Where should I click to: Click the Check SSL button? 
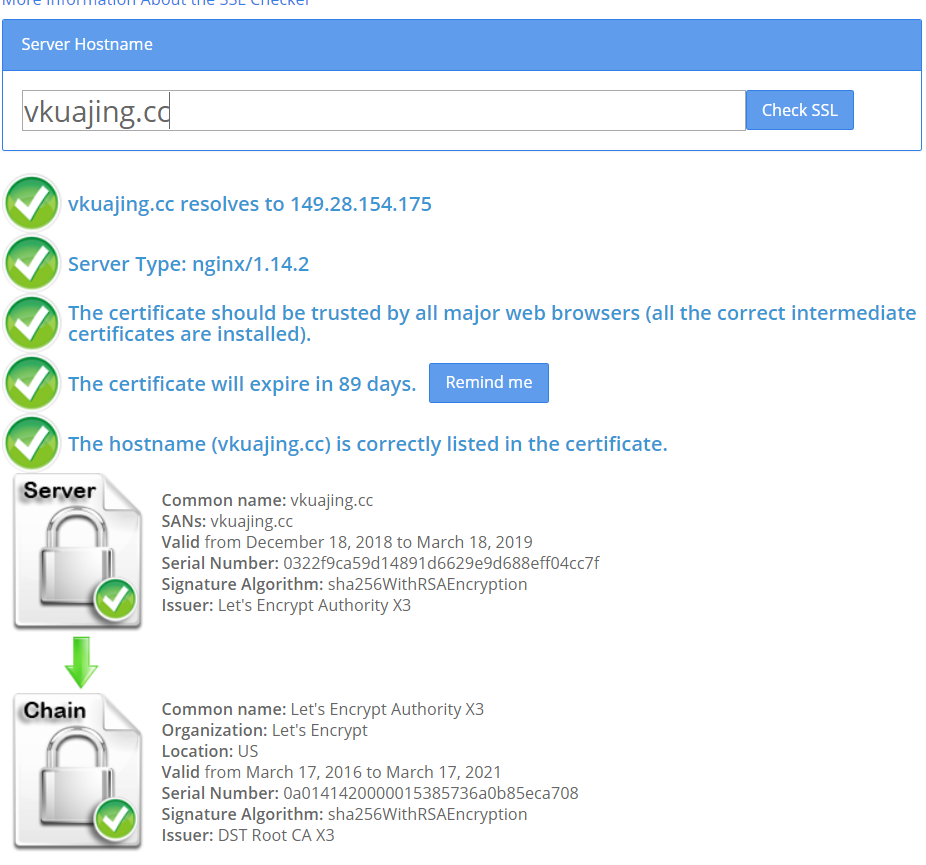pos(799,110)
